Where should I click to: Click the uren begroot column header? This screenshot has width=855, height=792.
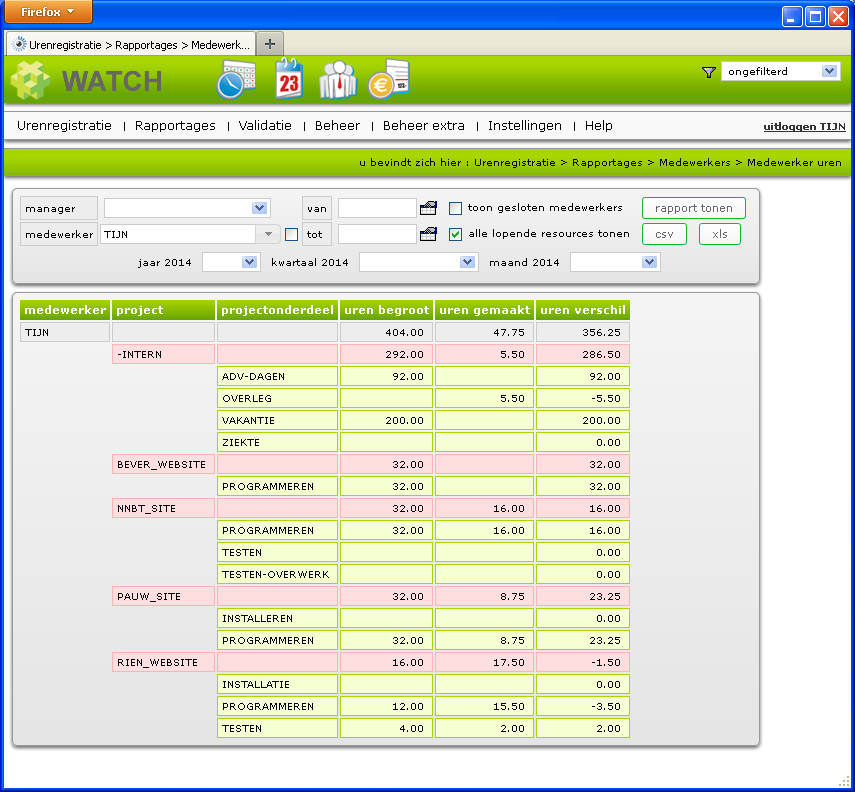pos(387,310)
